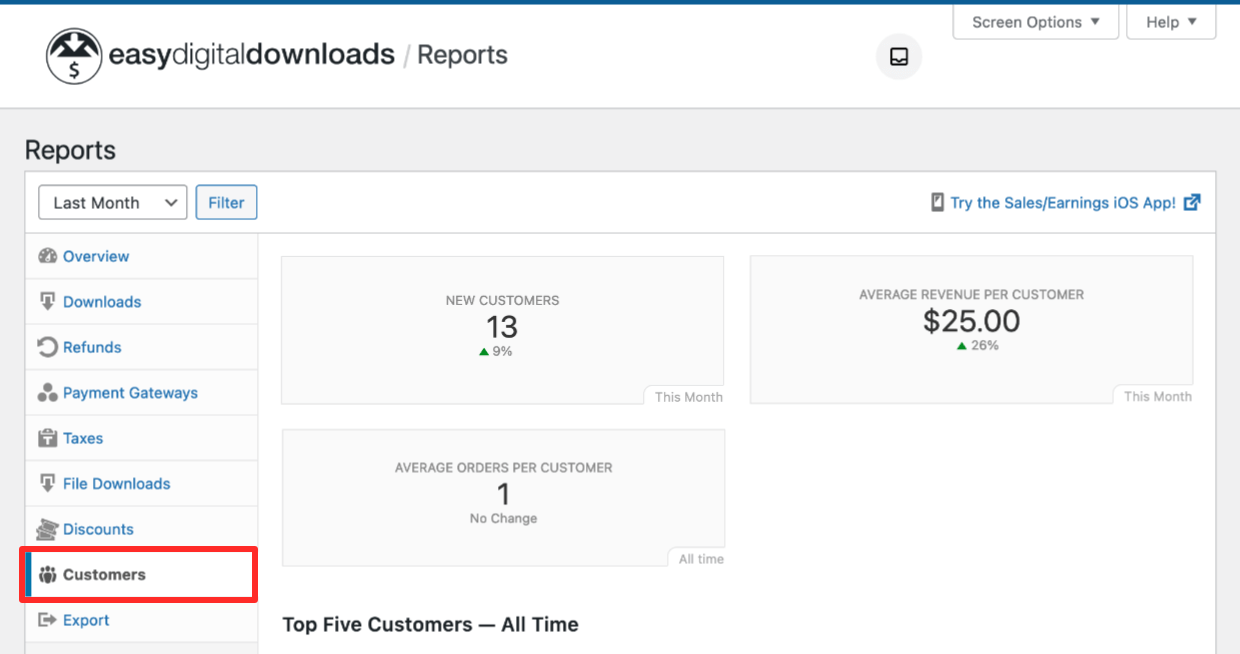Image resolution: width=1240 pixels, height=654 pixels.
Task: Click the Export exit icon
Action: (48, 619)
